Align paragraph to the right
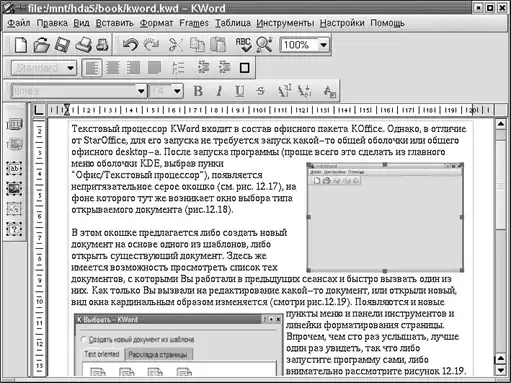 coord(133,68)
